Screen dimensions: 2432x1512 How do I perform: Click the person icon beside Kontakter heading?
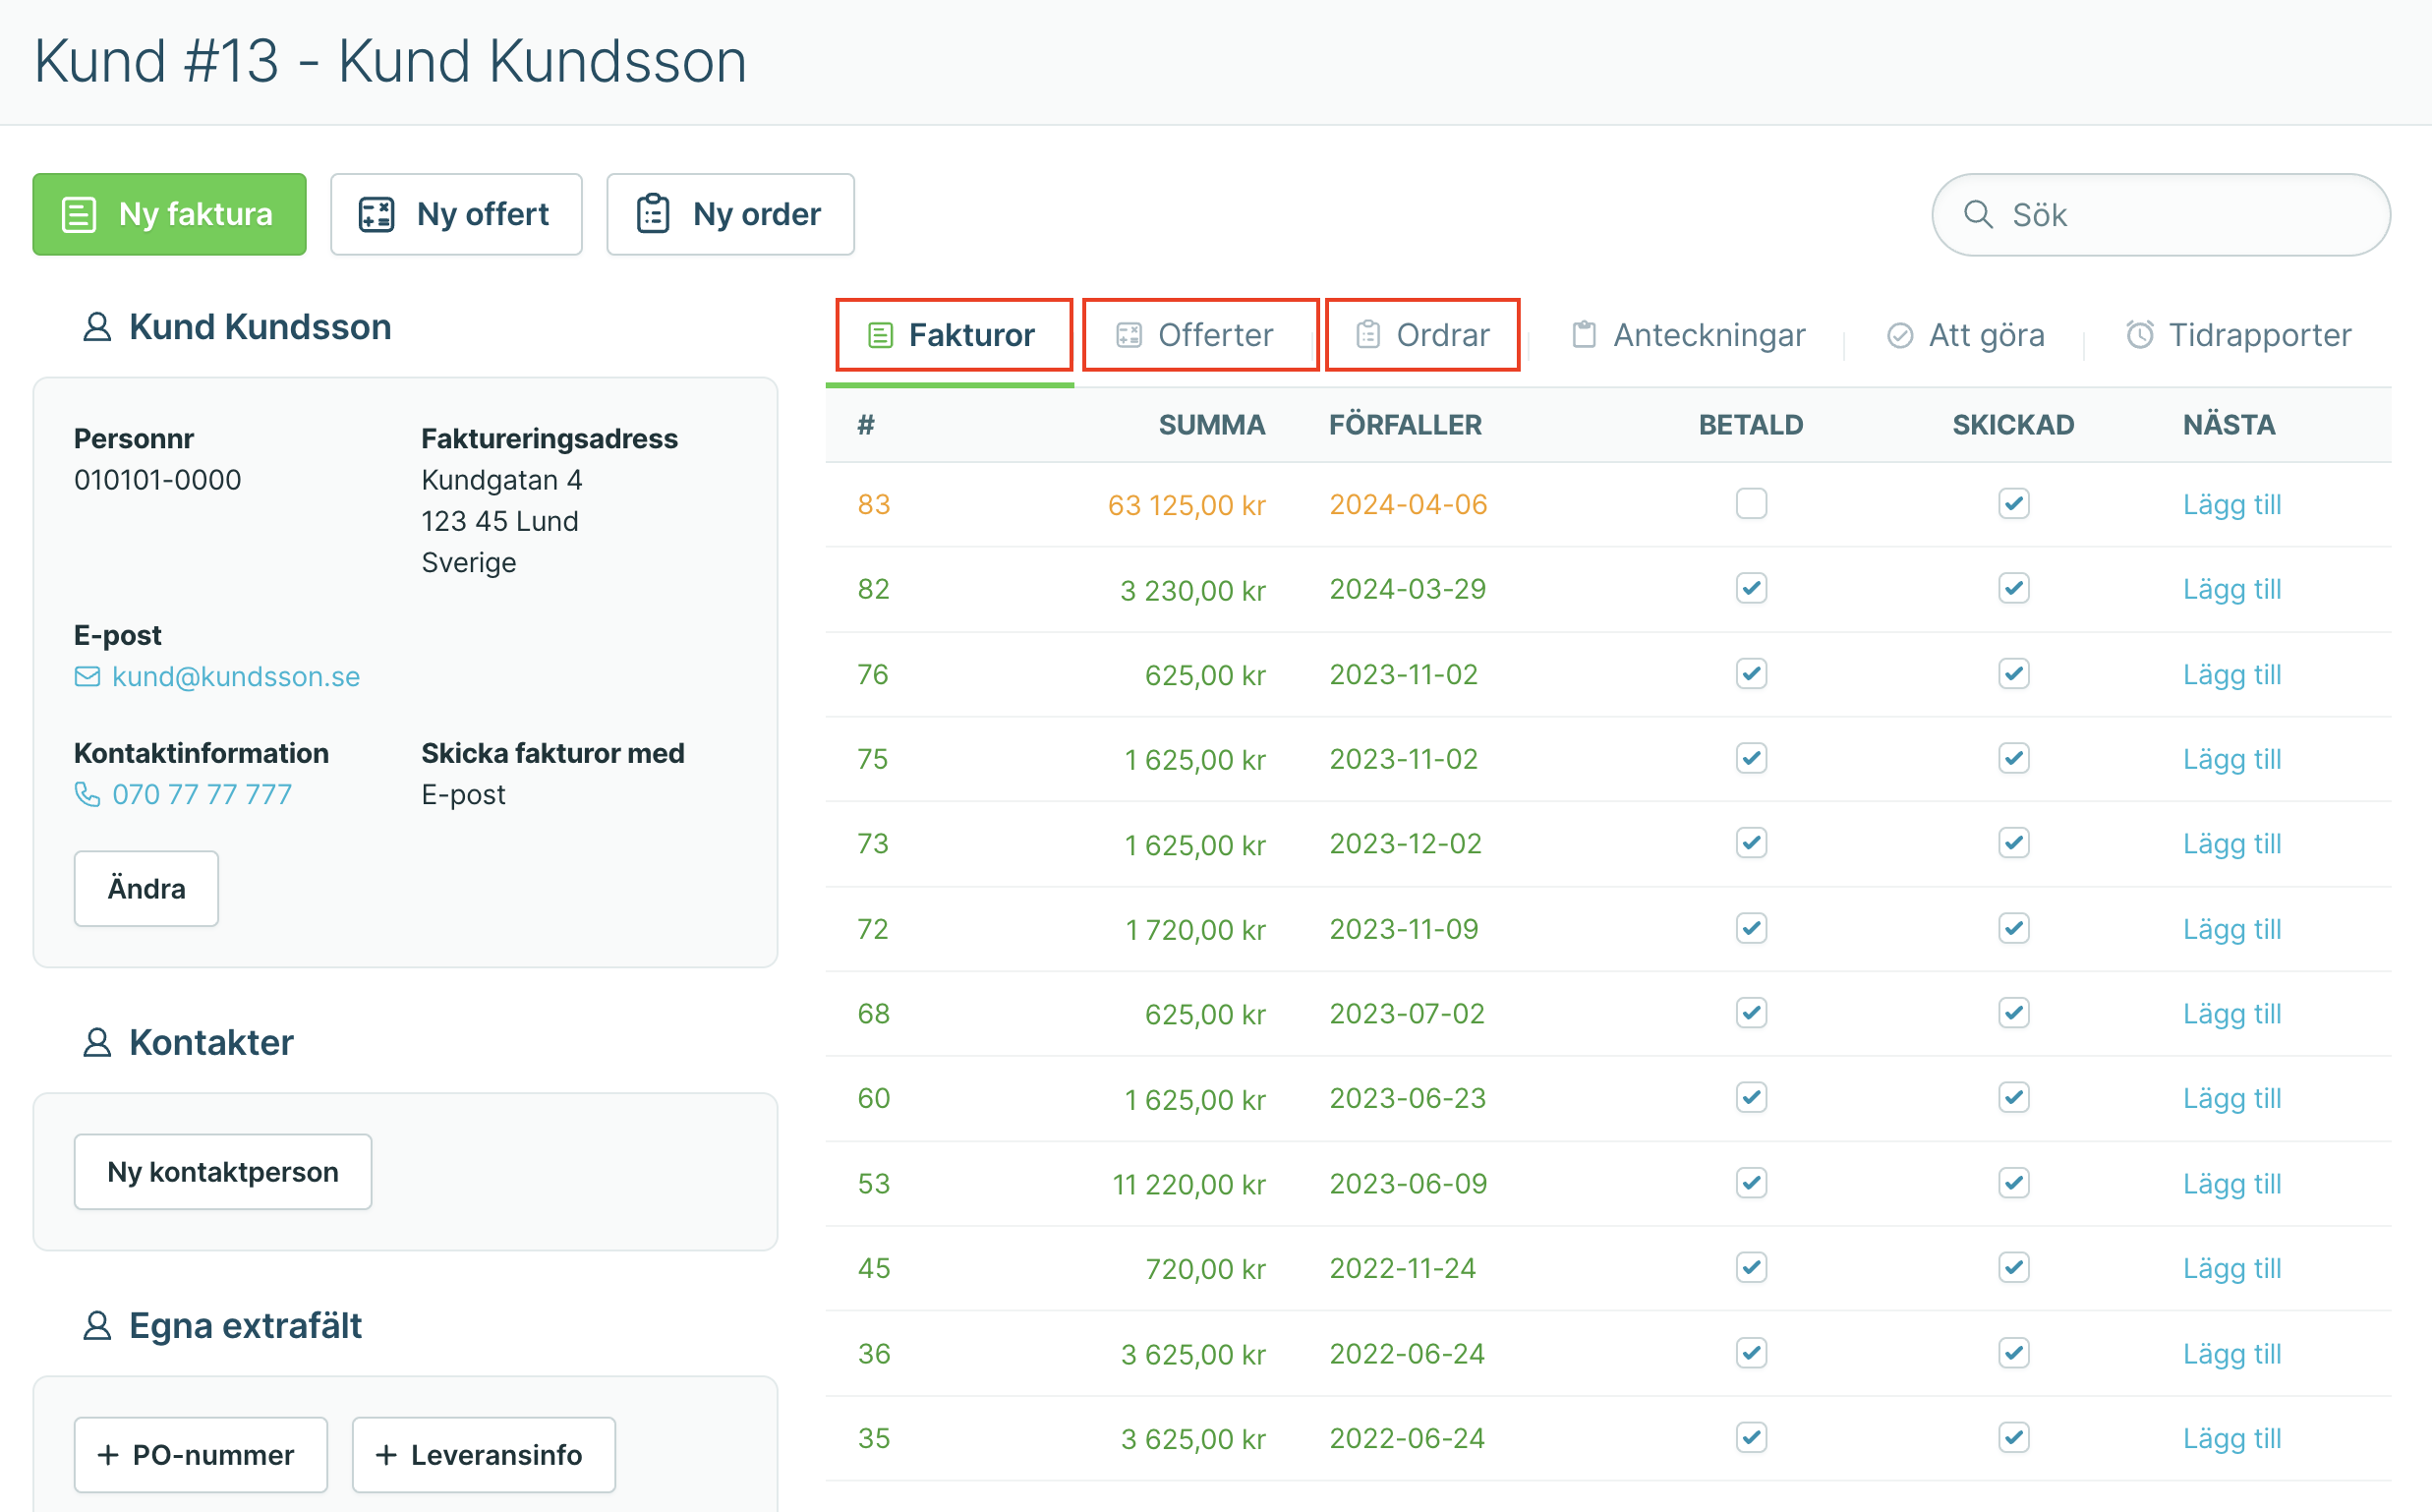point(97,1042)
